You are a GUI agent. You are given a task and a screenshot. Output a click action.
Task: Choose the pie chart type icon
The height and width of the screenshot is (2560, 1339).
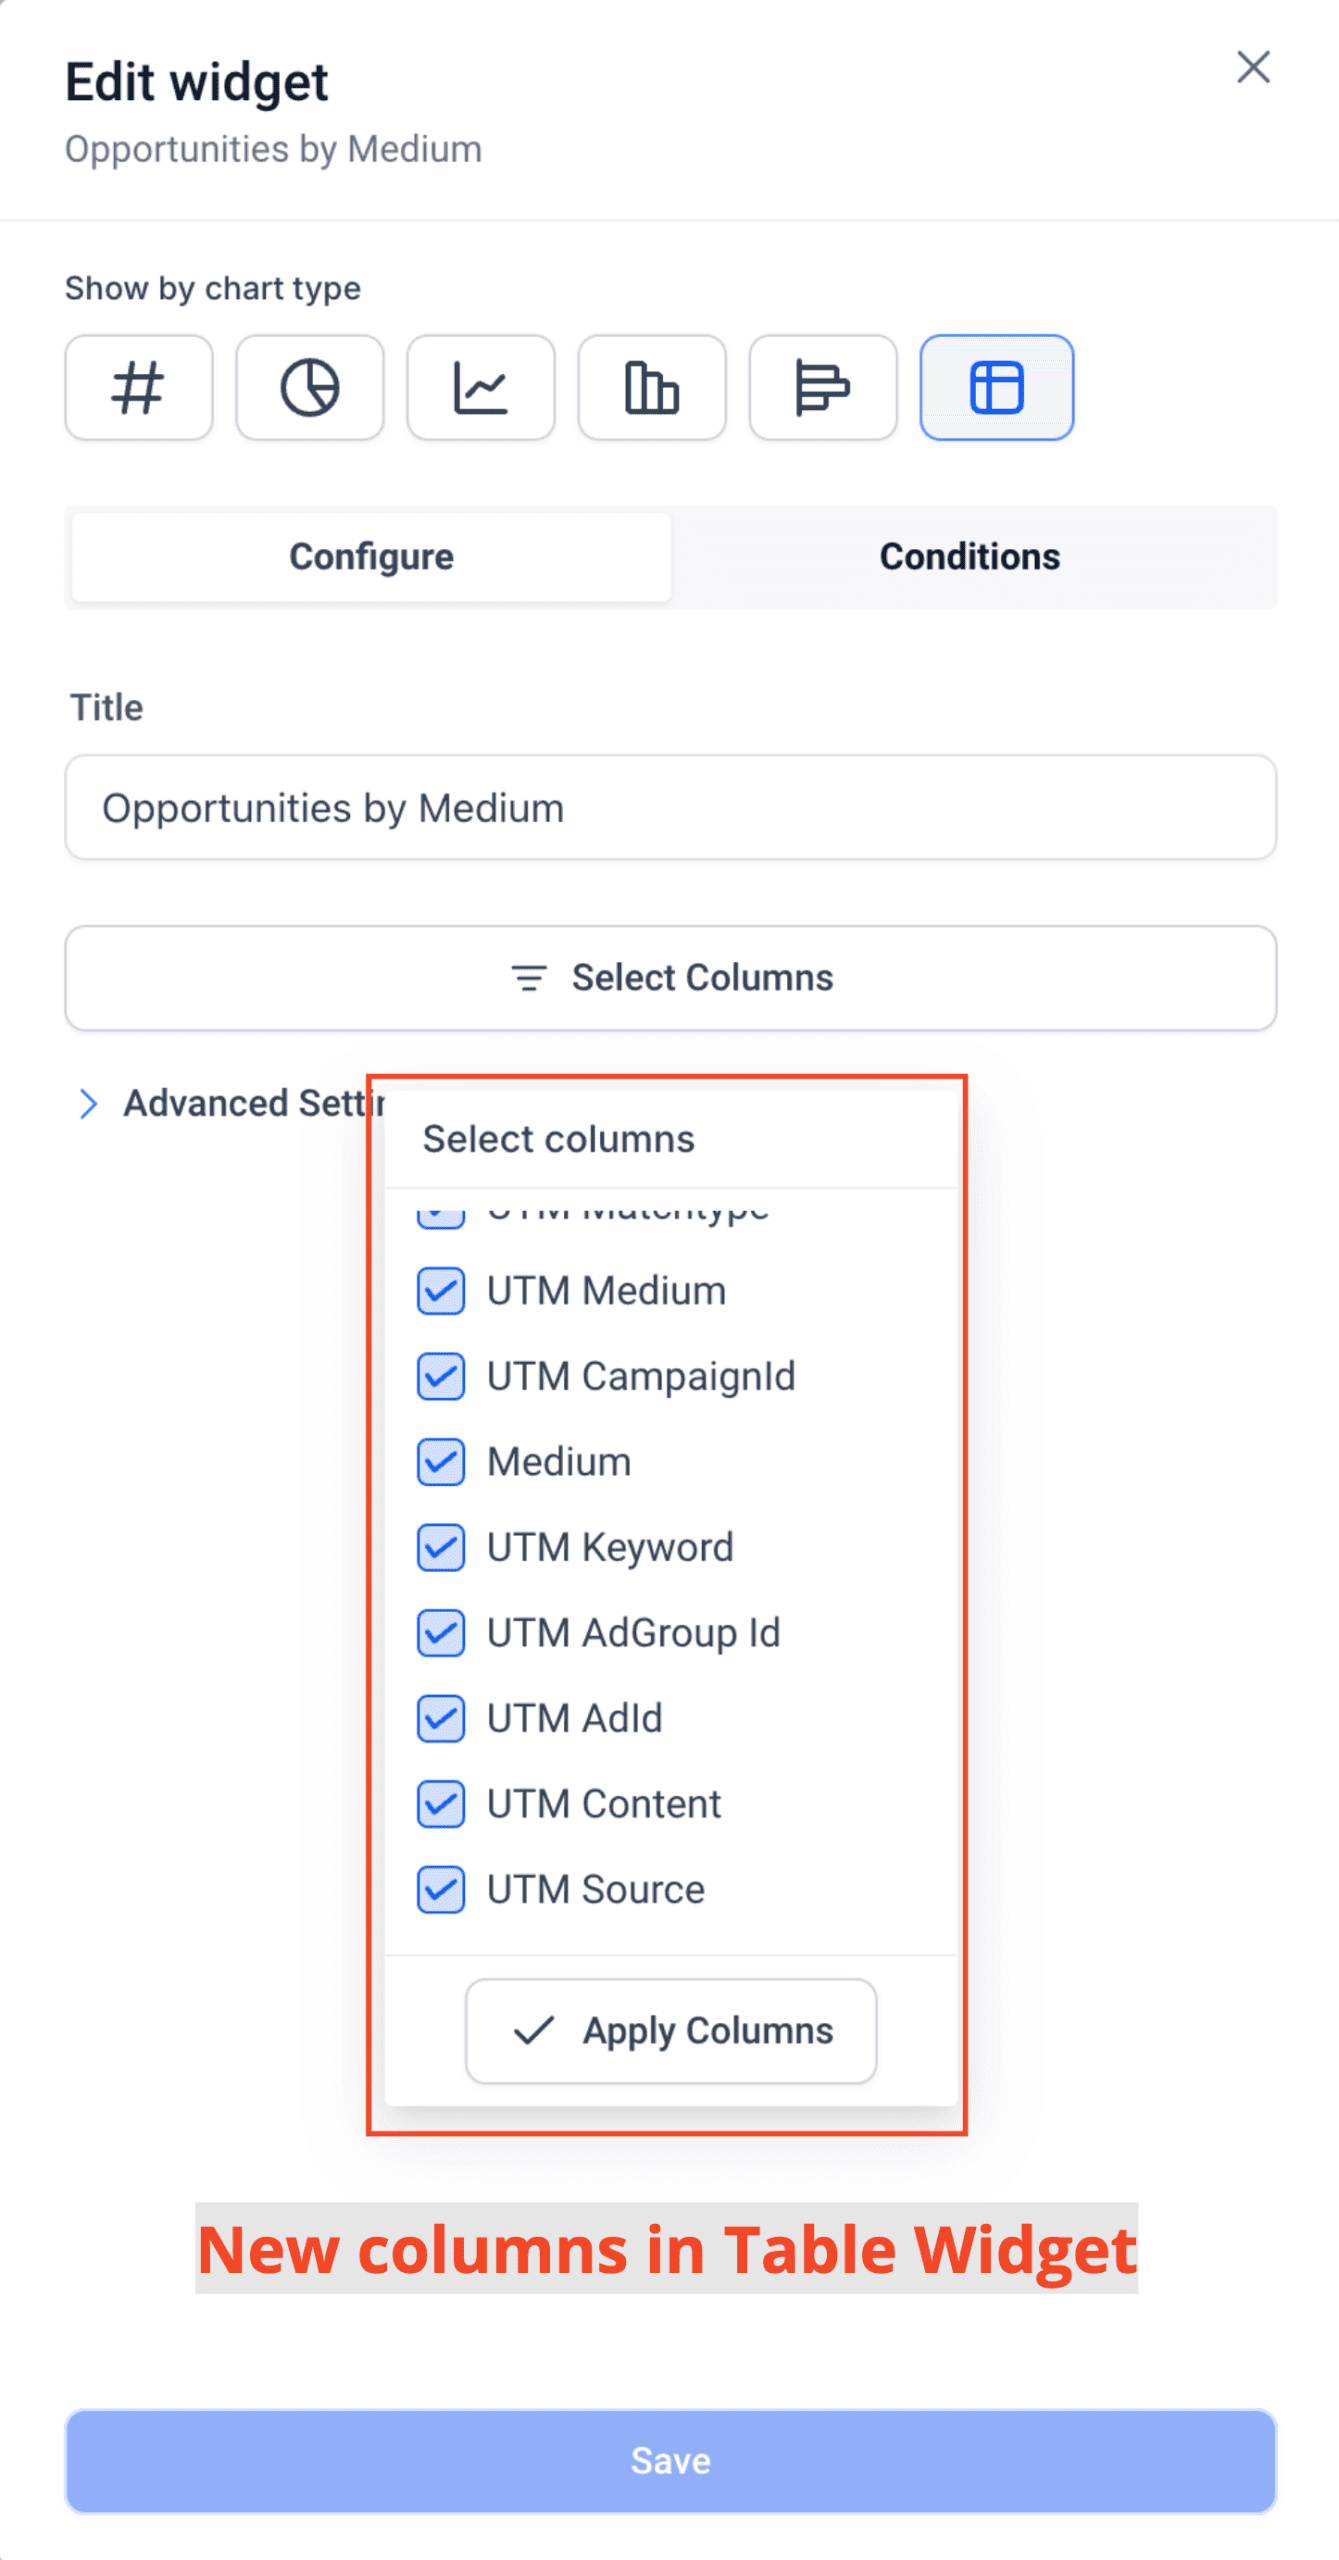click(x=310, y=388)
